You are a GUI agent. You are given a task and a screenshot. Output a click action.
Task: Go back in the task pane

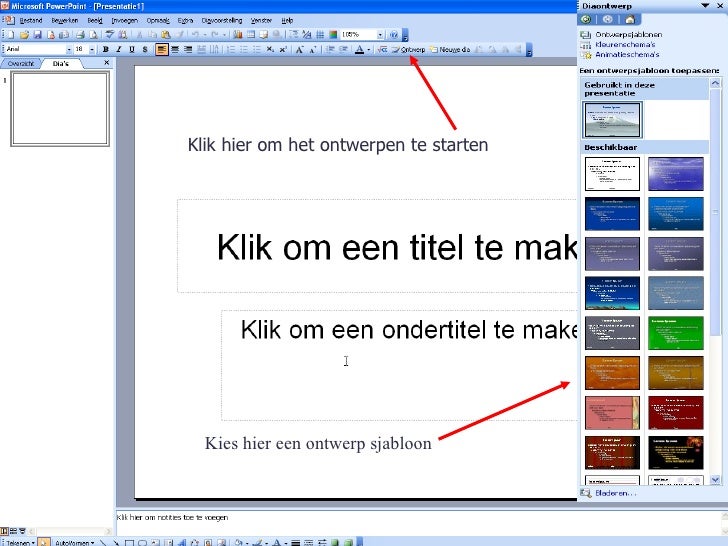(586, 19)
